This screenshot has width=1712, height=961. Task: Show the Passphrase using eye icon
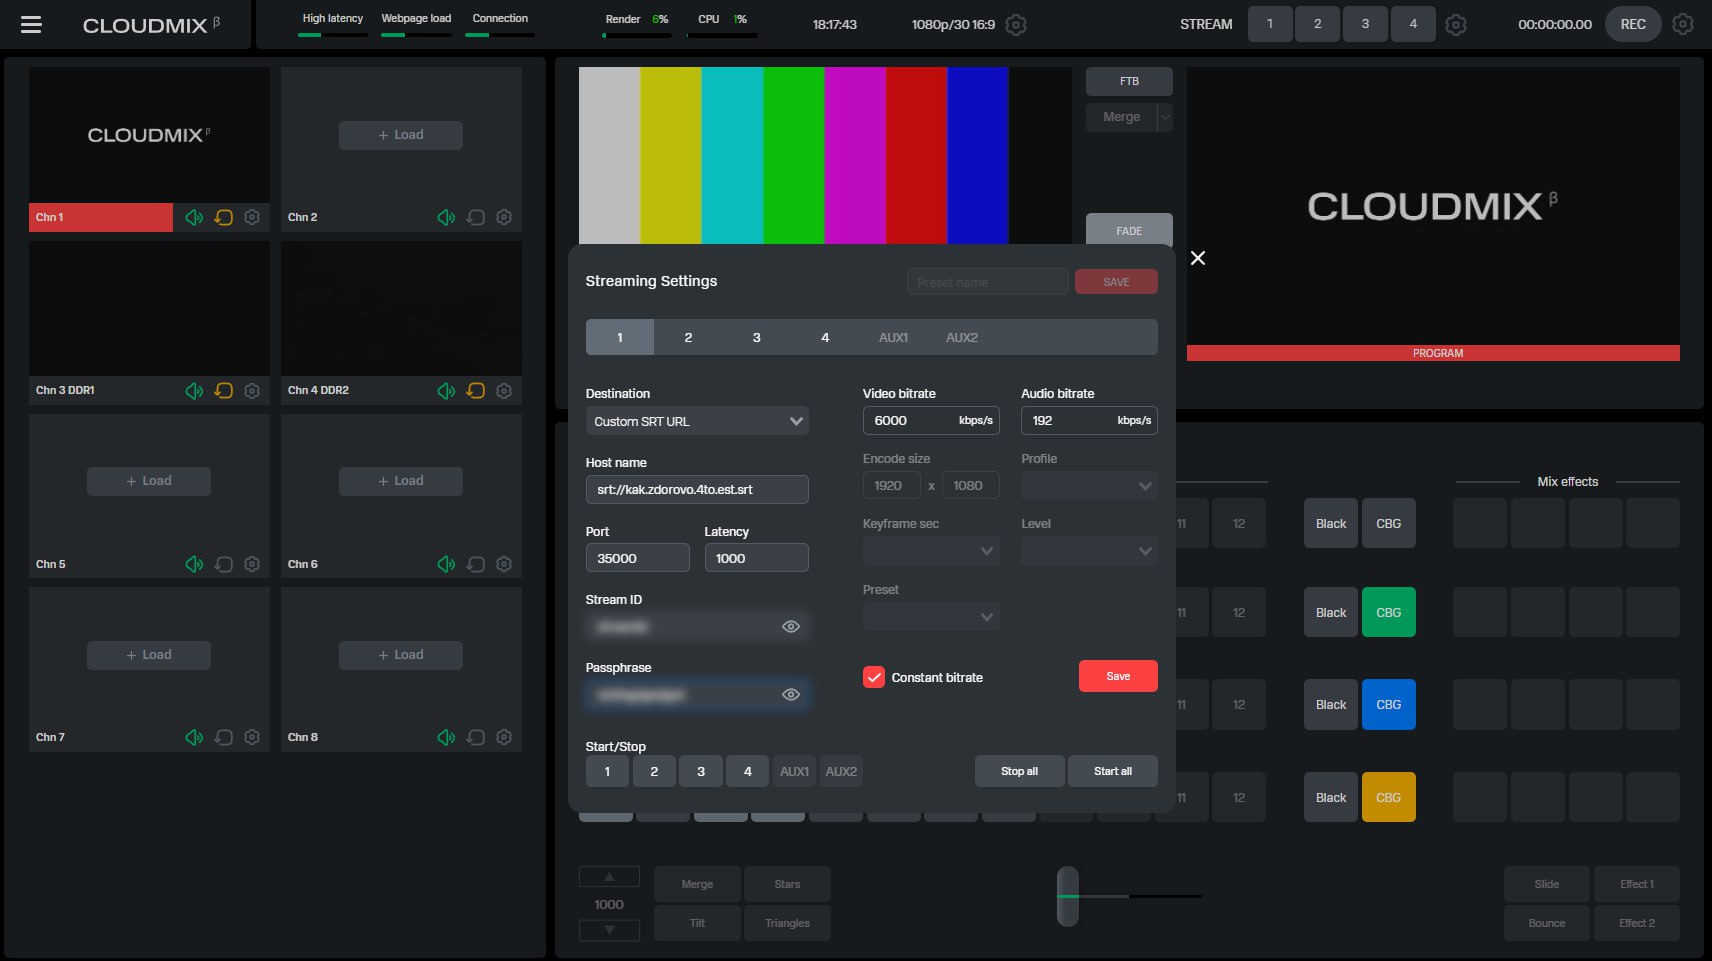click(790, 695)
